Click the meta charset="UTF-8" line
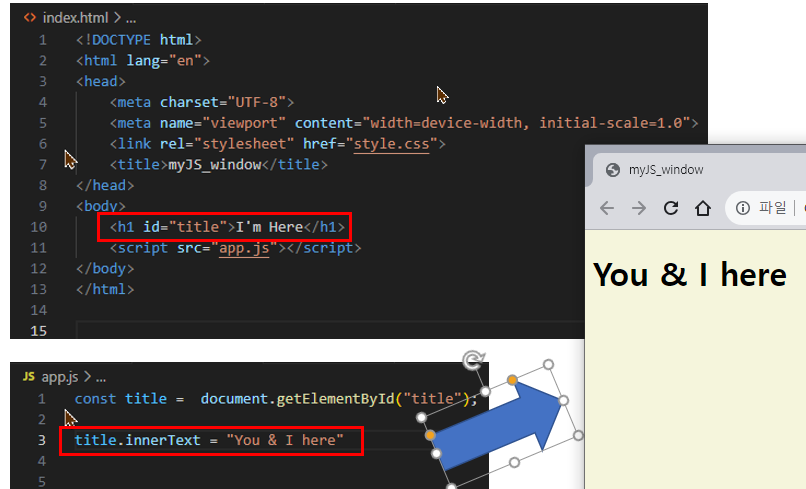This screenshot has width=806, height=489. click(x=202, y=102)
